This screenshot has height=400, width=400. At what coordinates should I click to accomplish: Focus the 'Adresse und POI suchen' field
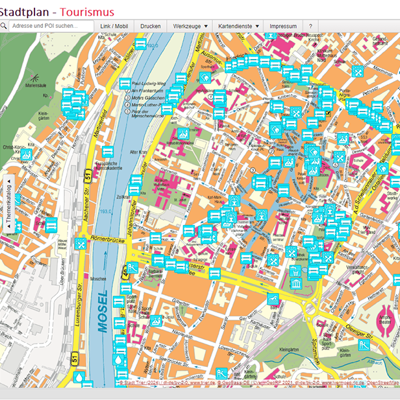coord(51,26)
